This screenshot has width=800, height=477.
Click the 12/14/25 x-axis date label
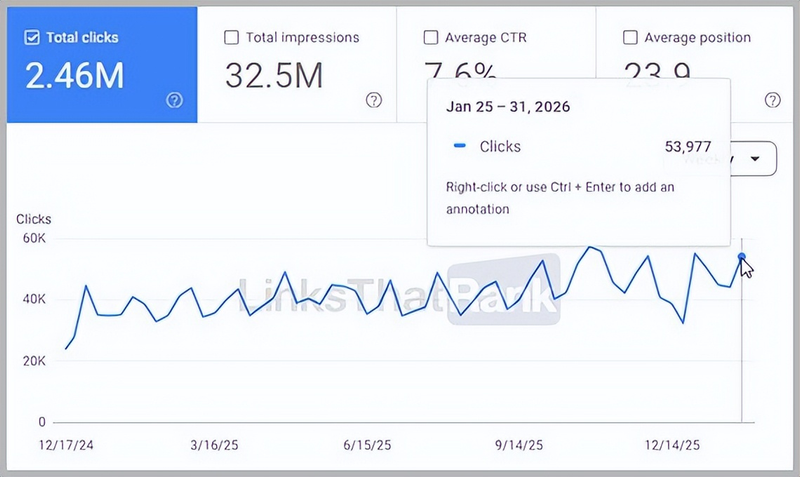pos(672,444)
